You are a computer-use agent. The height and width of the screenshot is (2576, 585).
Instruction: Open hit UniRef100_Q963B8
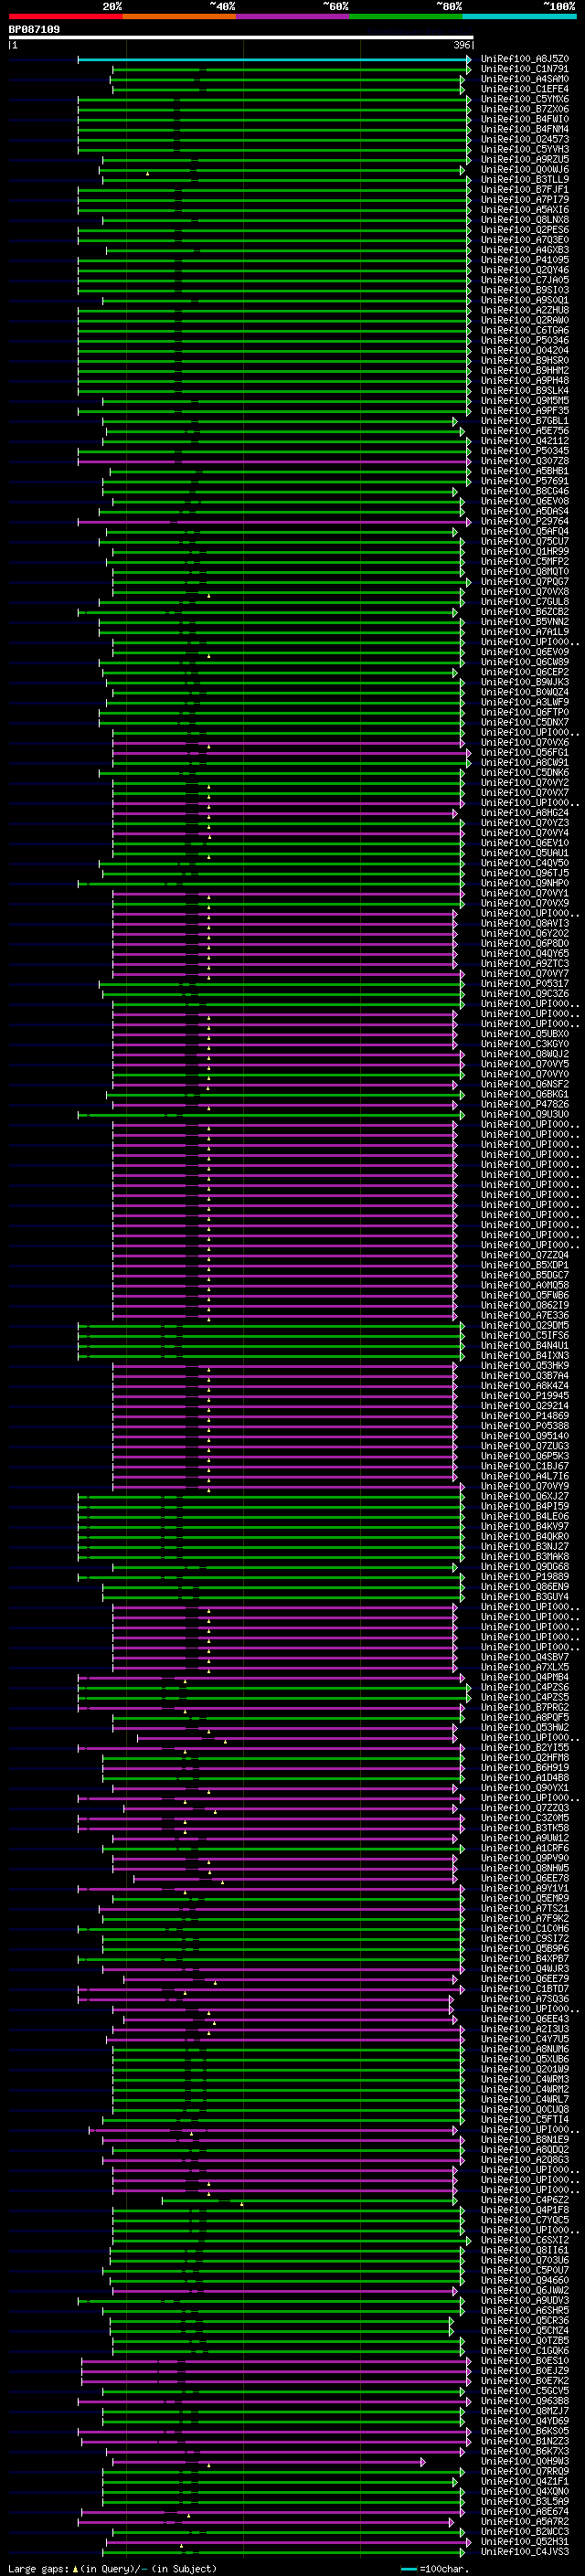(x=525, y=2400)
